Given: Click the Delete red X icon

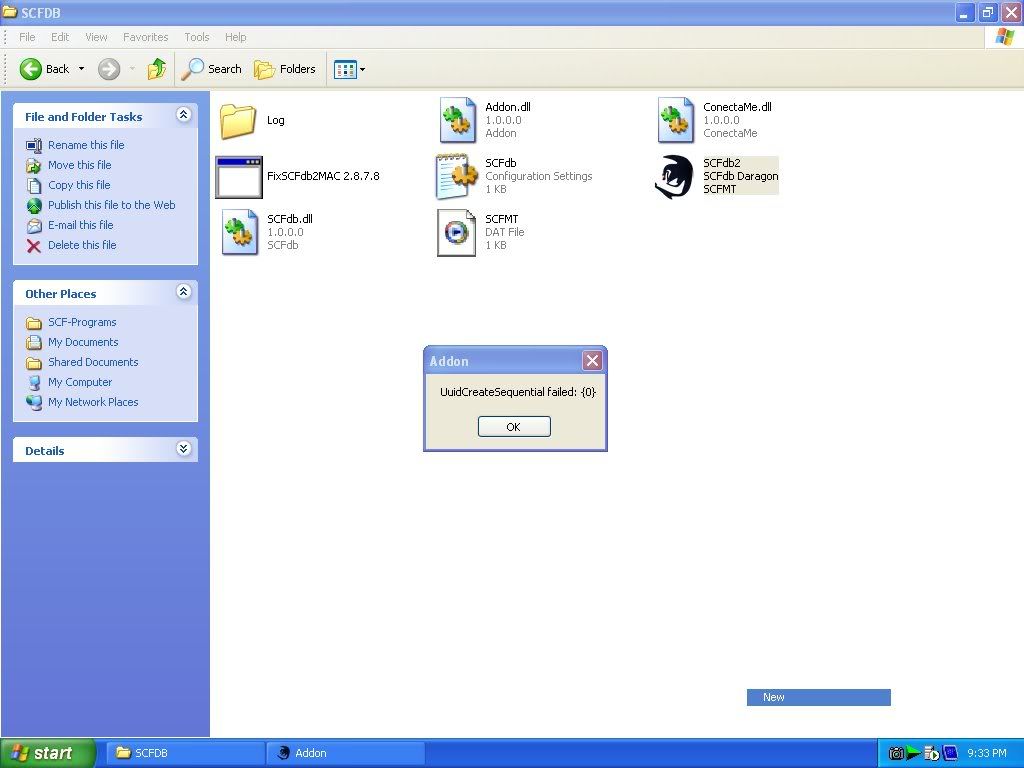Looking at the screenshot, I should tap(34, 246).
